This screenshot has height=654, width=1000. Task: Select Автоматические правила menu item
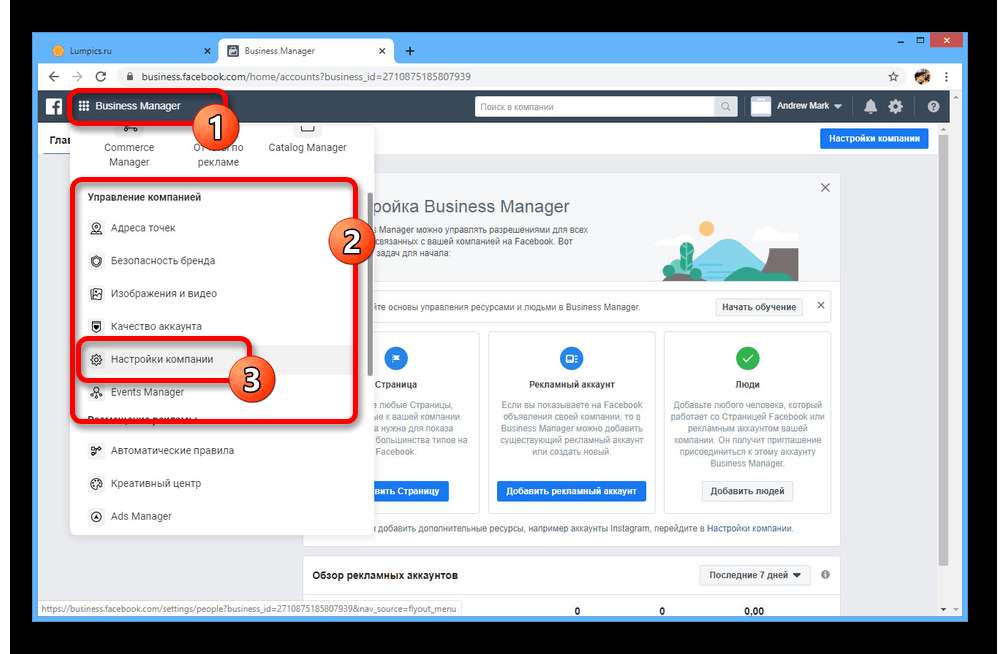point(172,450)
